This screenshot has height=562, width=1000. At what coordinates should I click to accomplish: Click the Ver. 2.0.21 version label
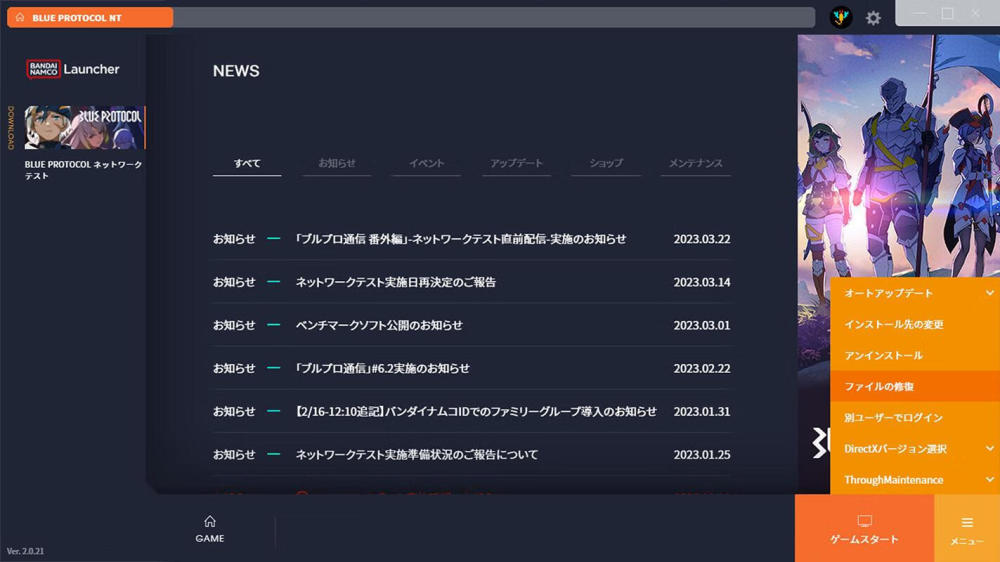(x=26, y=551)
